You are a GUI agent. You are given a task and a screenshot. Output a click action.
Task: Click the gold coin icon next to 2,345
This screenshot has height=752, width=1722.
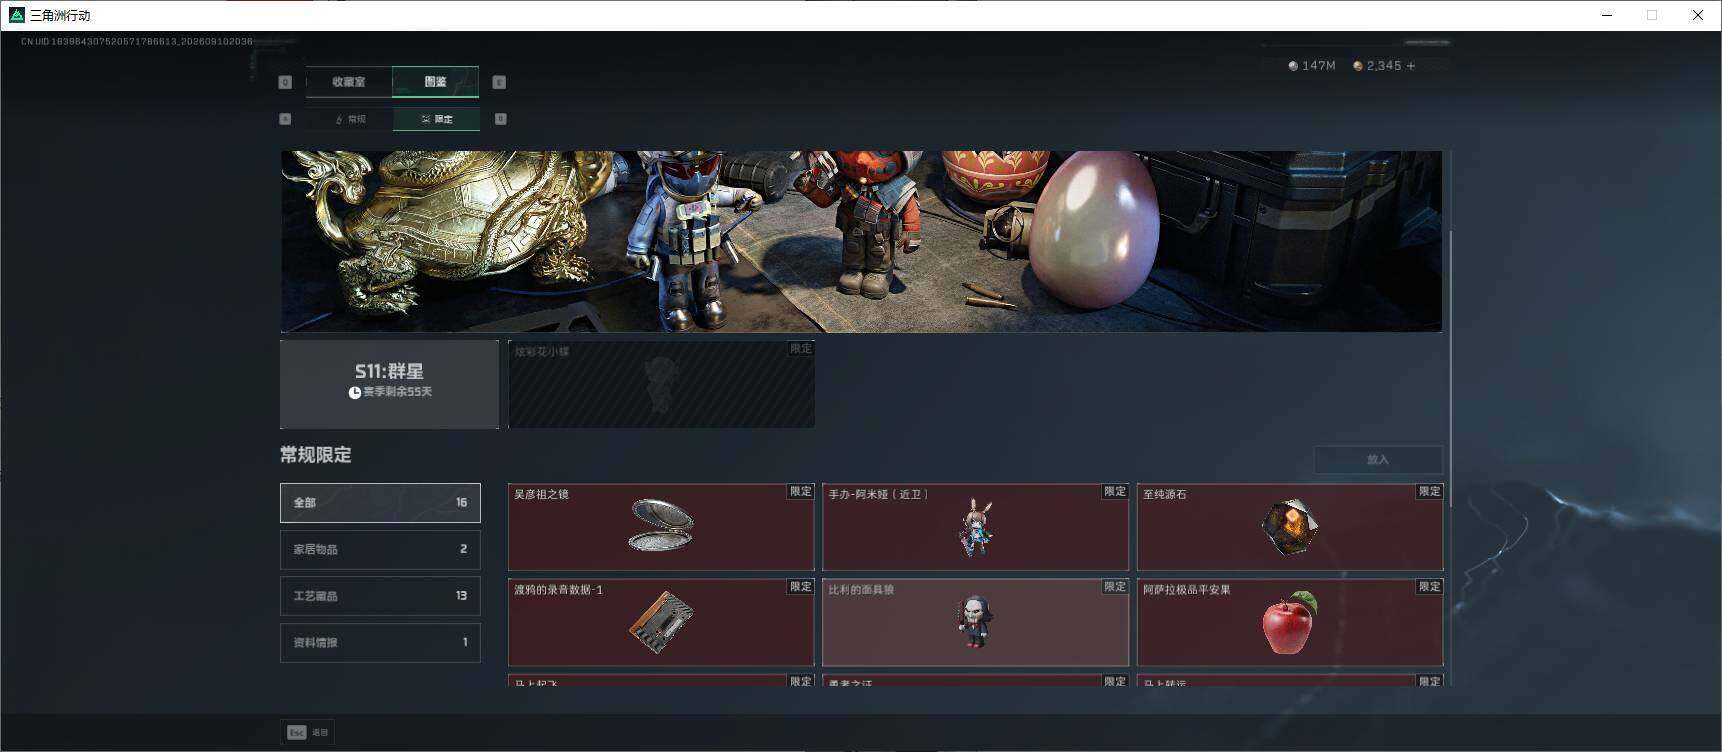[1358, 66]
